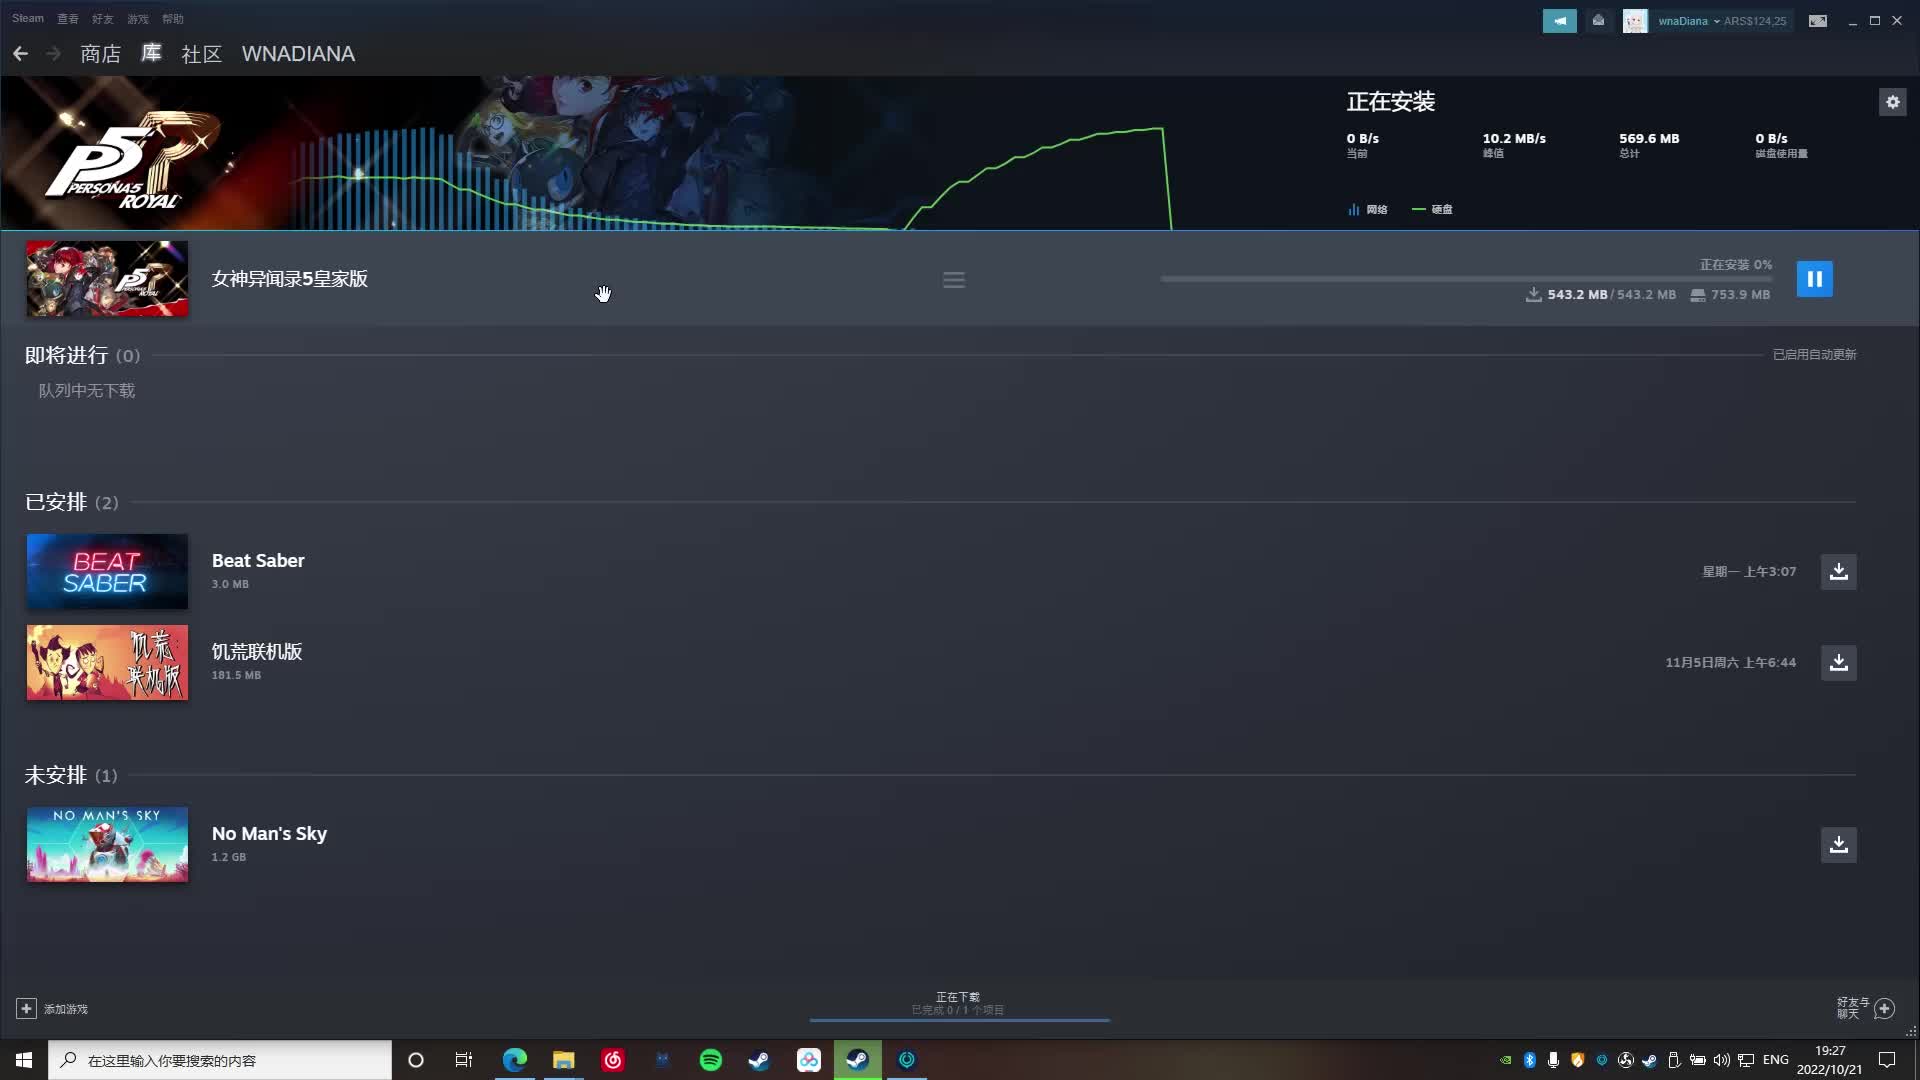The image size is (1920, 1080).
Task: Open the inbox envelope icon
Action: (1598, 21)
